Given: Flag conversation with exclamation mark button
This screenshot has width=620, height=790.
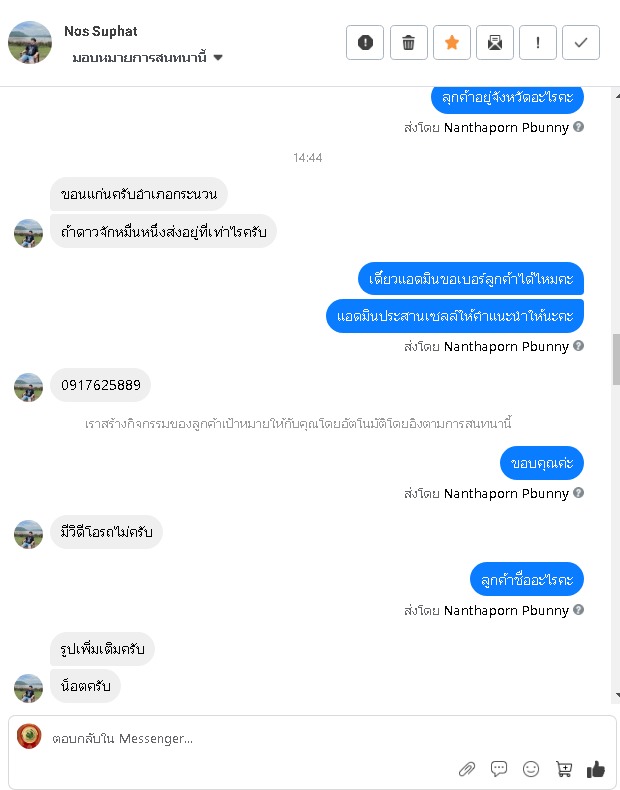Looking at the screenshot, I should coord(537,42).
